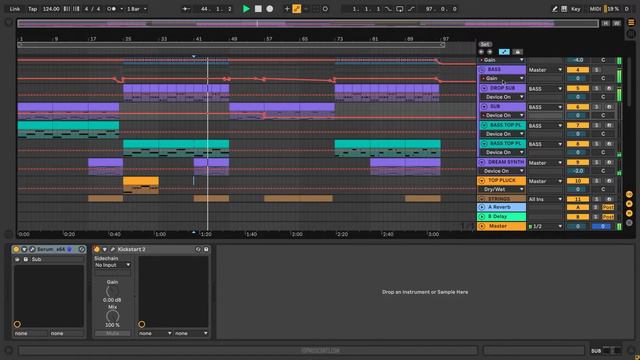Toggle the blue Automation Mode button
Viewport: 640px width, 360px height.
pos(504,52)
